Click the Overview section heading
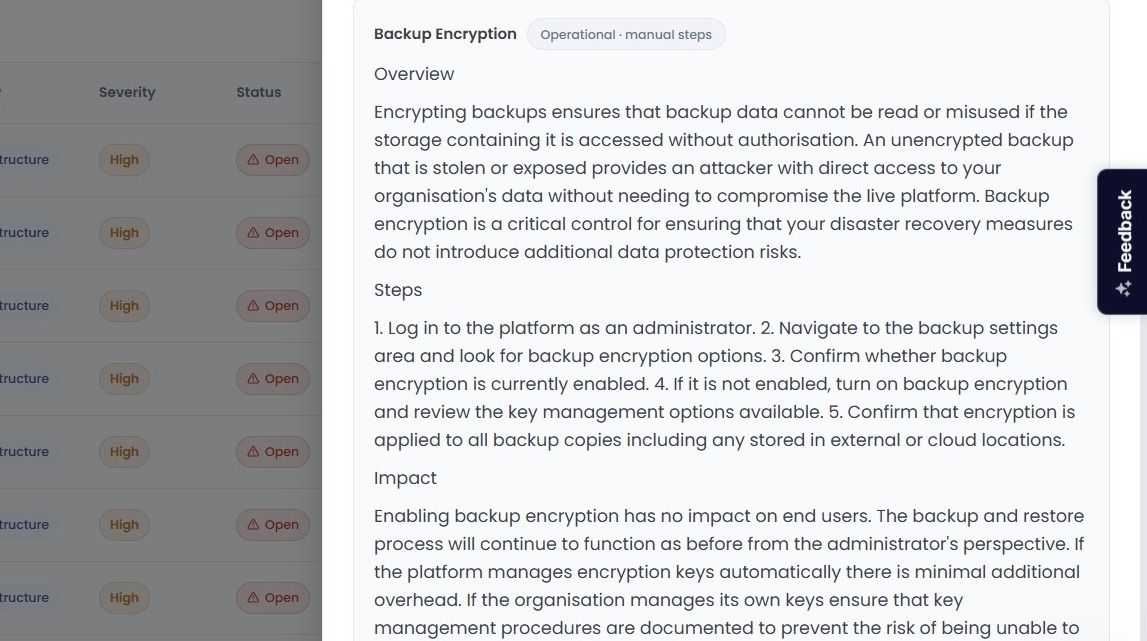Screen dimensions: 1147x641 (x=414, y=74)
